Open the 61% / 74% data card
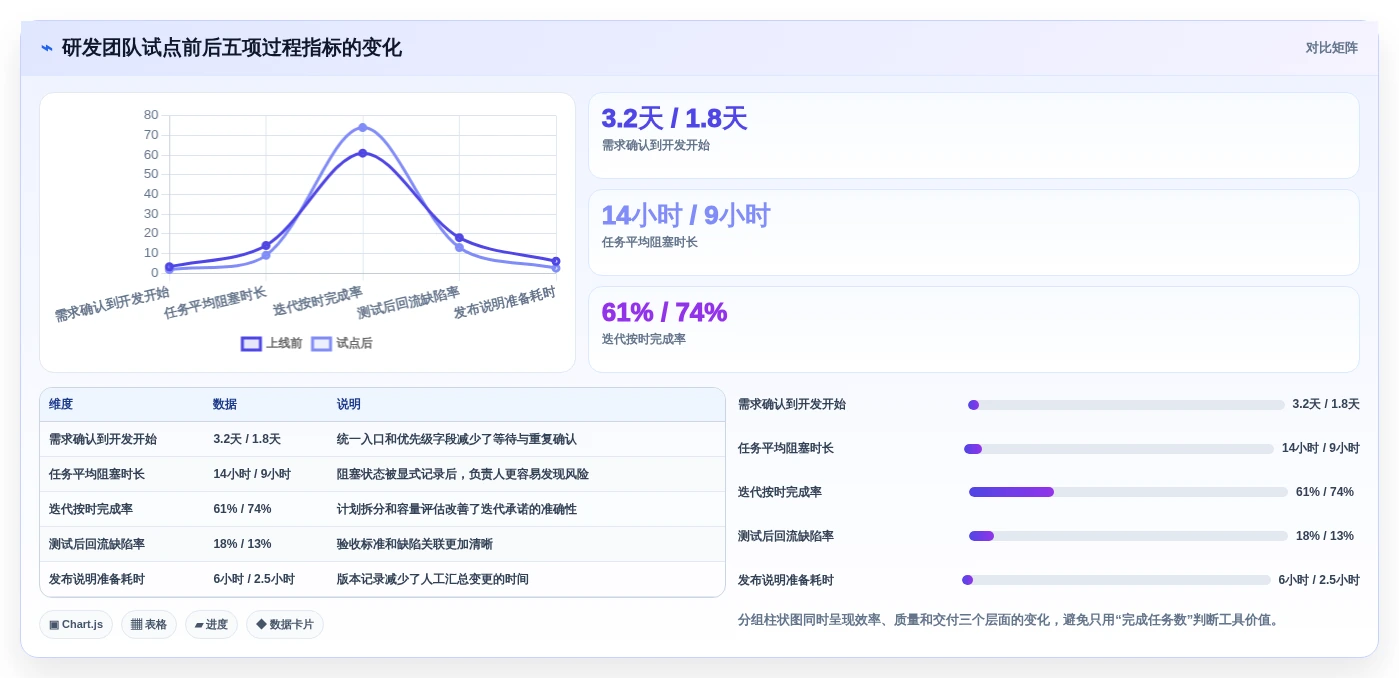 click(974, 330)
